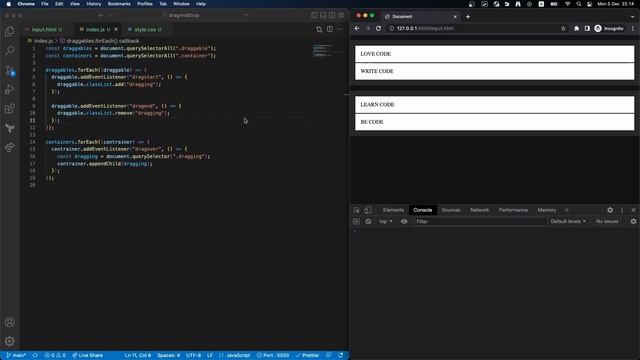Open Live Share view in activity bar

tap(10, 147)
